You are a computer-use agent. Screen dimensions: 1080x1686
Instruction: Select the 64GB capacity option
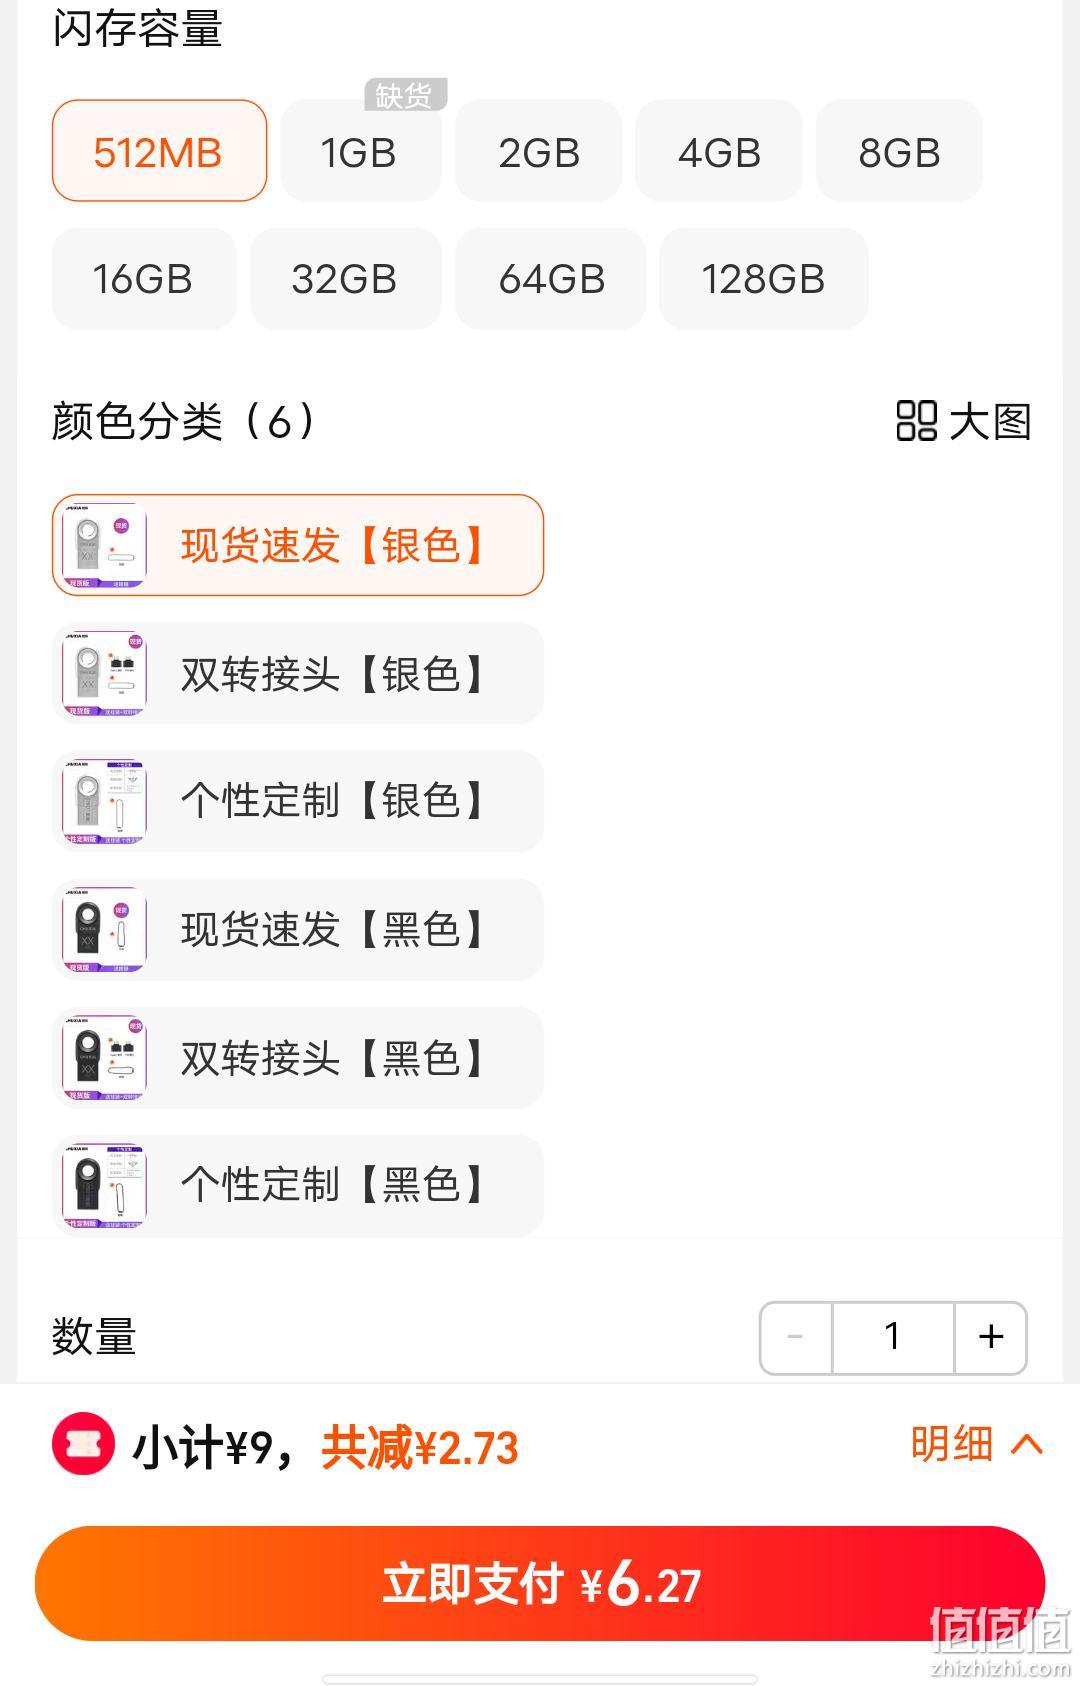550,279
